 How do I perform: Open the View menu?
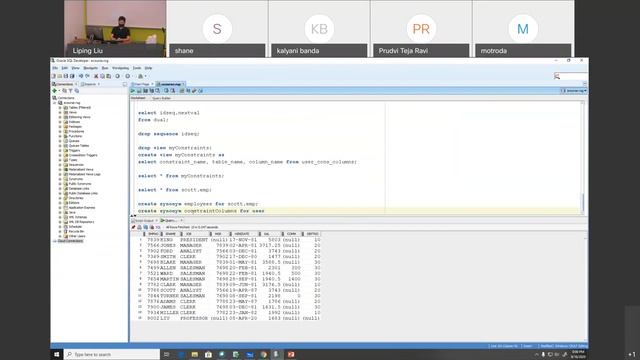76,68
